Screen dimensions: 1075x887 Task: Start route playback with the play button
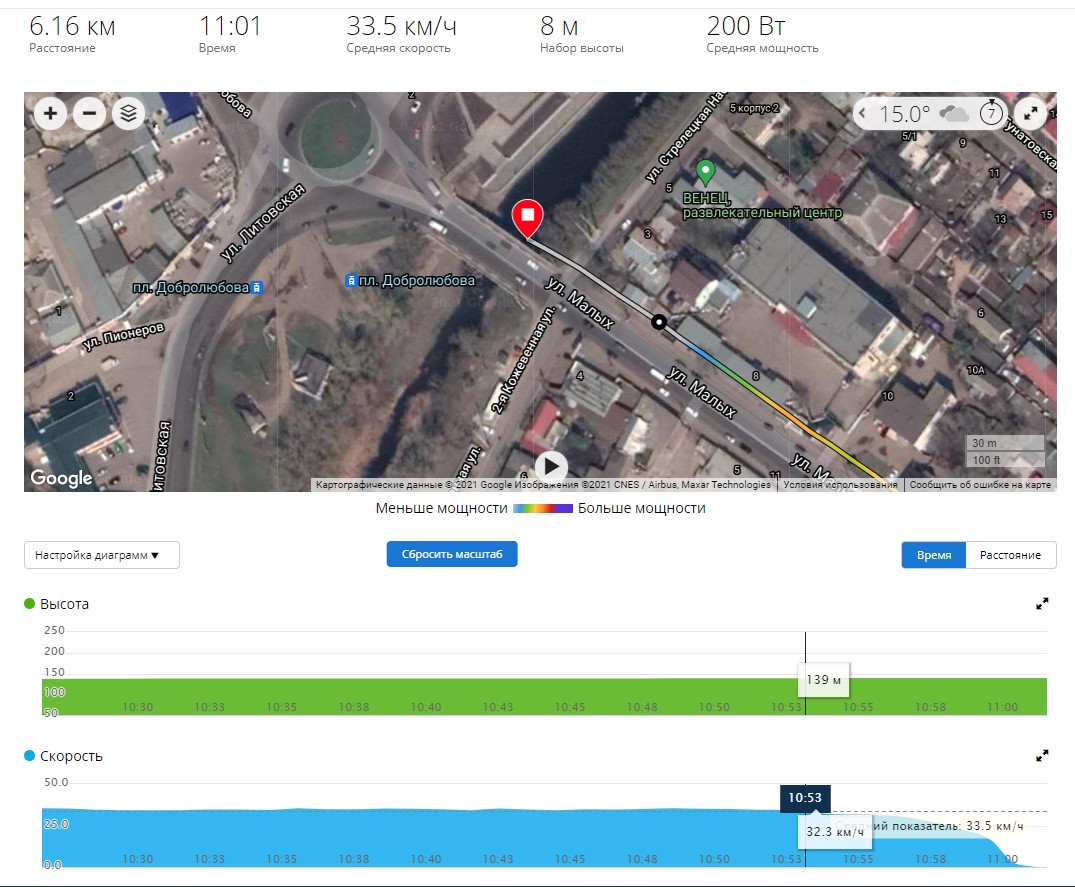551,466
